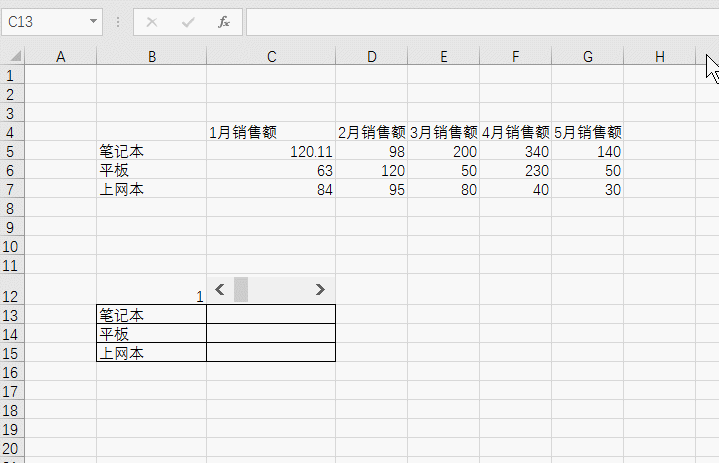Select row 5 header
719x463 pixels.
point(12,151)
